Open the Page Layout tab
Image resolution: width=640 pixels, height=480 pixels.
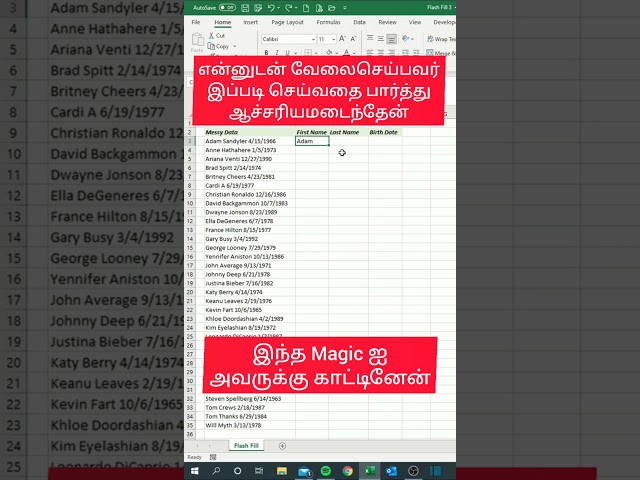(287, 22)
